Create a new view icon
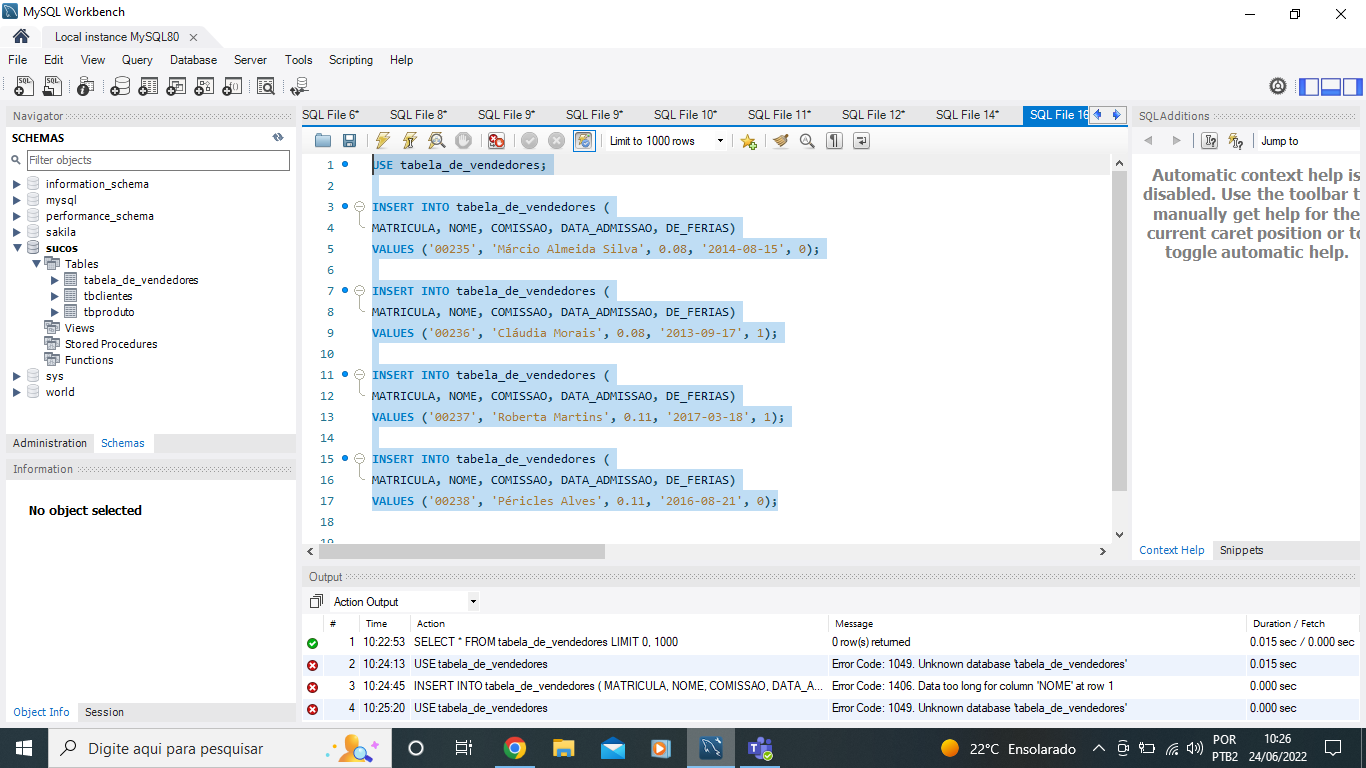1366x768 pixels. tap(176, 87)
